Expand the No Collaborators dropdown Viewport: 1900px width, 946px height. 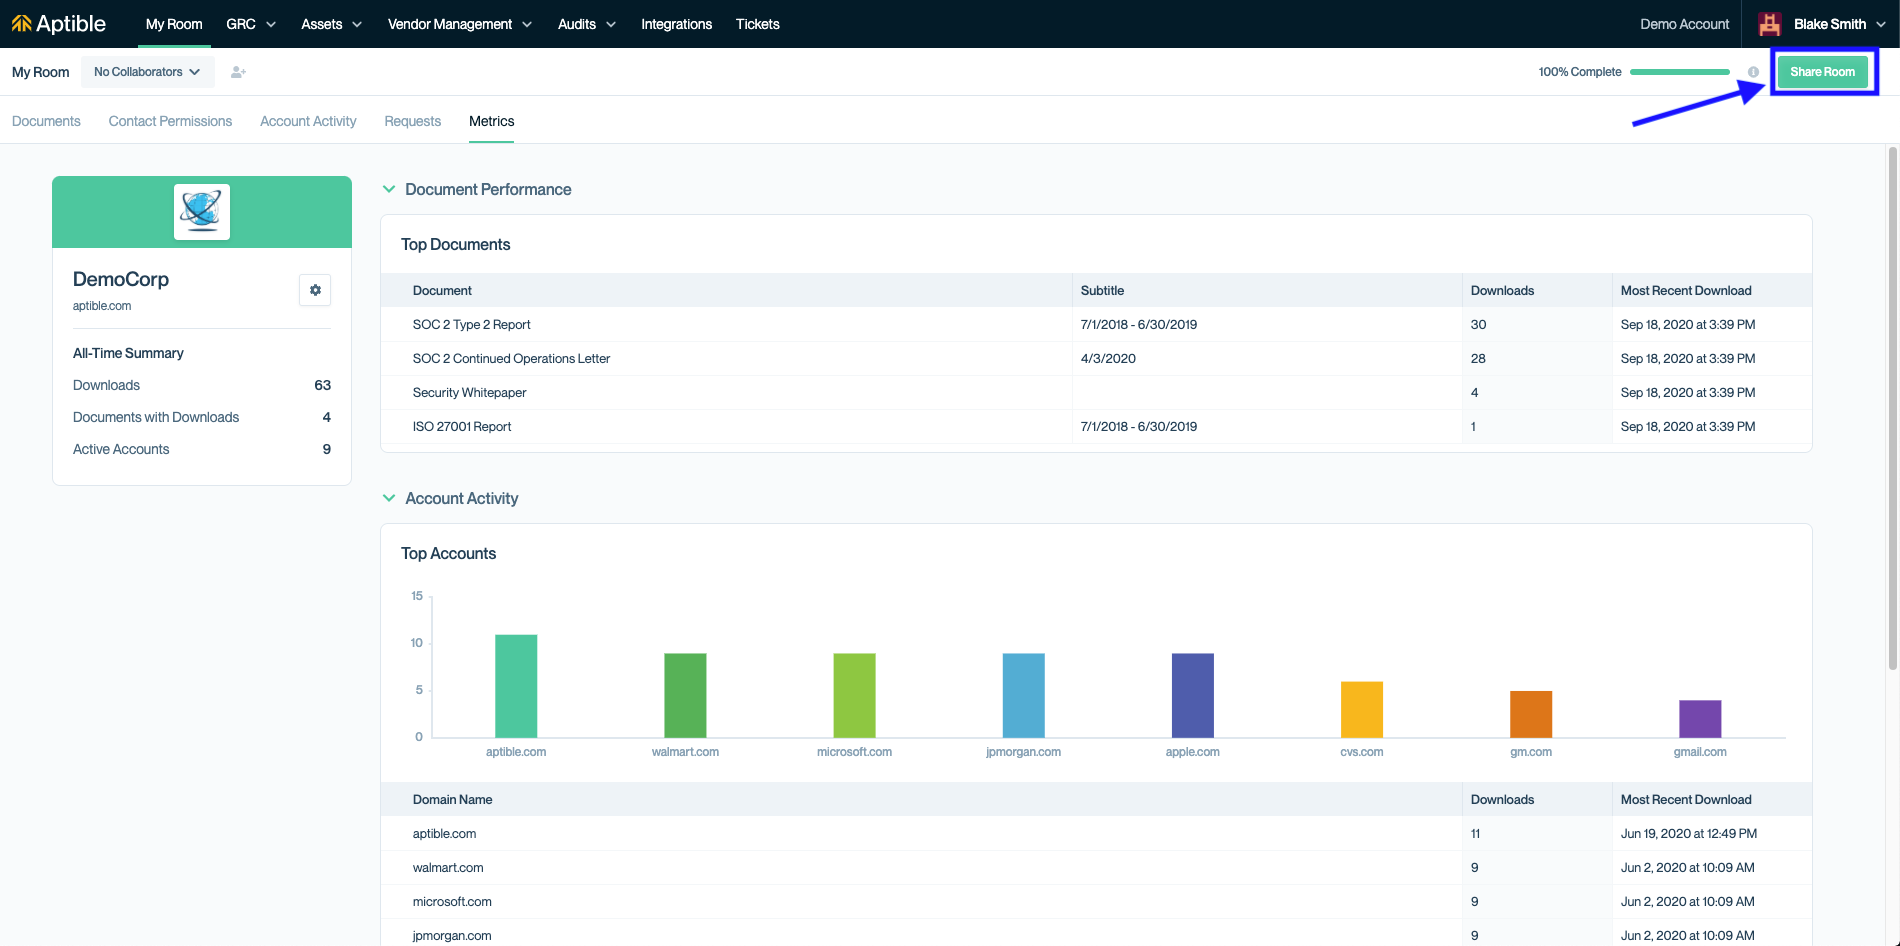pyautogui.click(x=148, y=72)
